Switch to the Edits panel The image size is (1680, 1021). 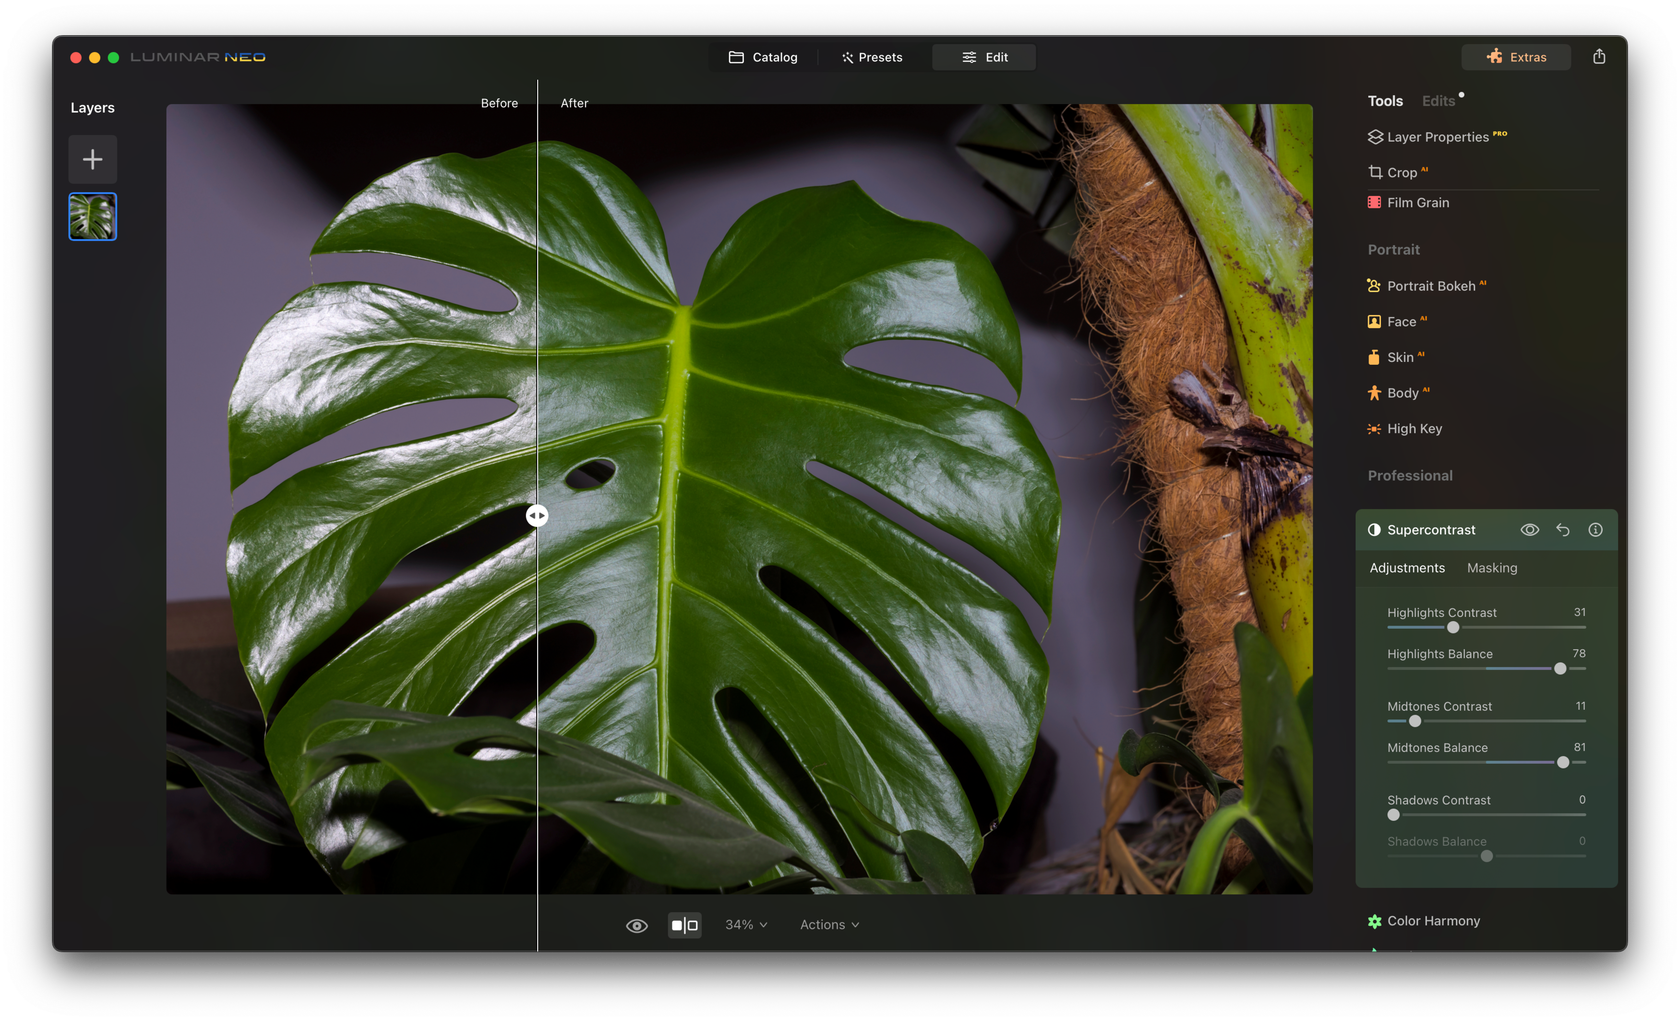pyautogui.click(x=1438, y=100)
